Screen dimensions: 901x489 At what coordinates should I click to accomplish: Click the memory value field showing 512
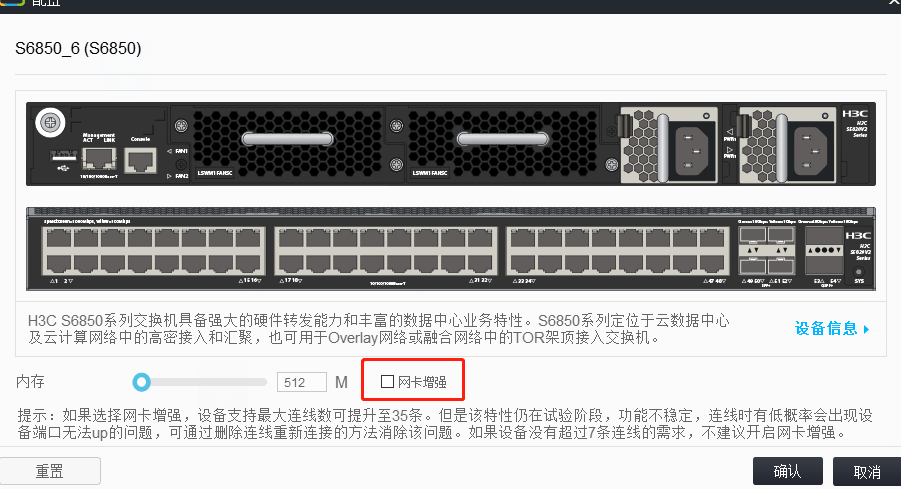(x=302, y=382)
